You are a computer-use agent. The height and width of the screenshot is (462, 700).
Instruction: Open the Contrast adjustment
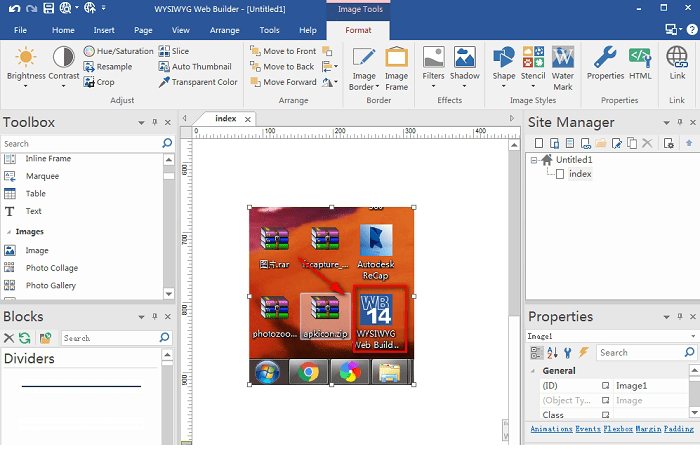[x=63, y=66]
